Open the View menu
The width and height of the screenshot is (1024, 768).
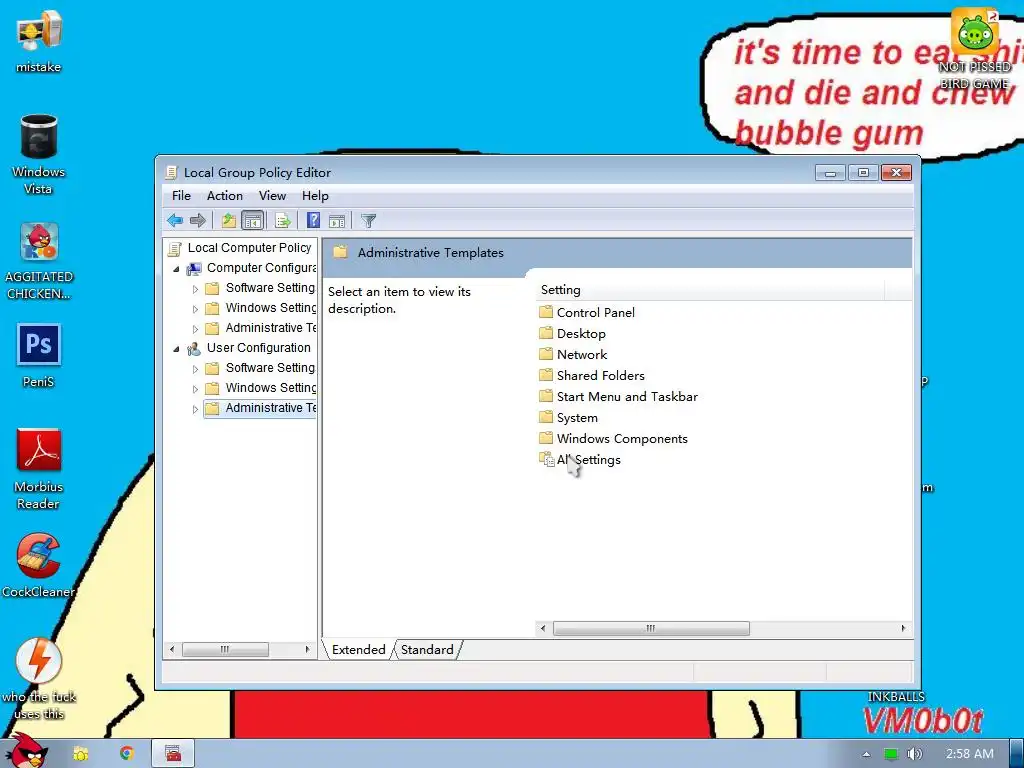coord(272,196)
